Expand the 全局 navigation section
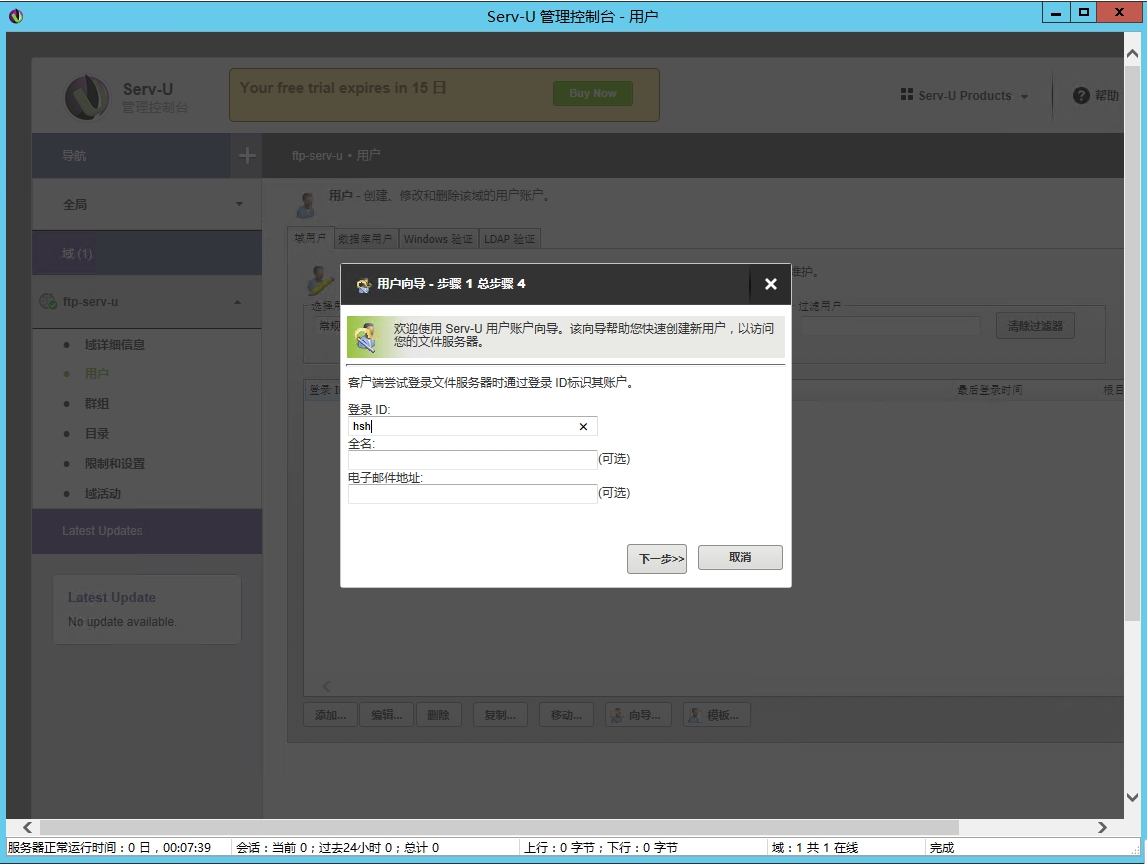 point(147,205)
